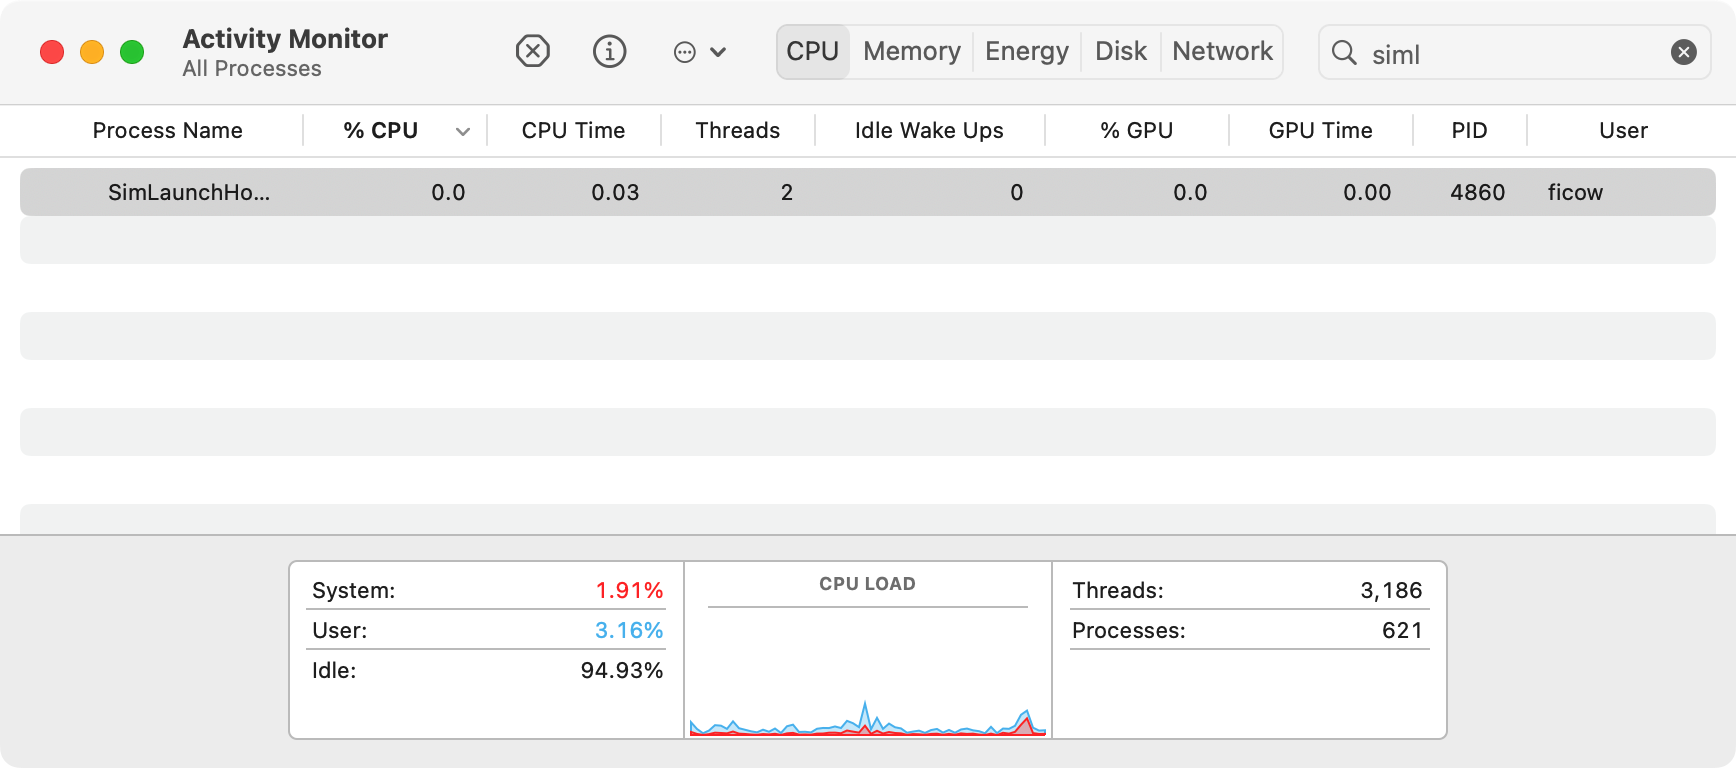Viewport: 1736px width, 768px height.
Task: Click the search magnifier icon
Action: coord(1345,53)
